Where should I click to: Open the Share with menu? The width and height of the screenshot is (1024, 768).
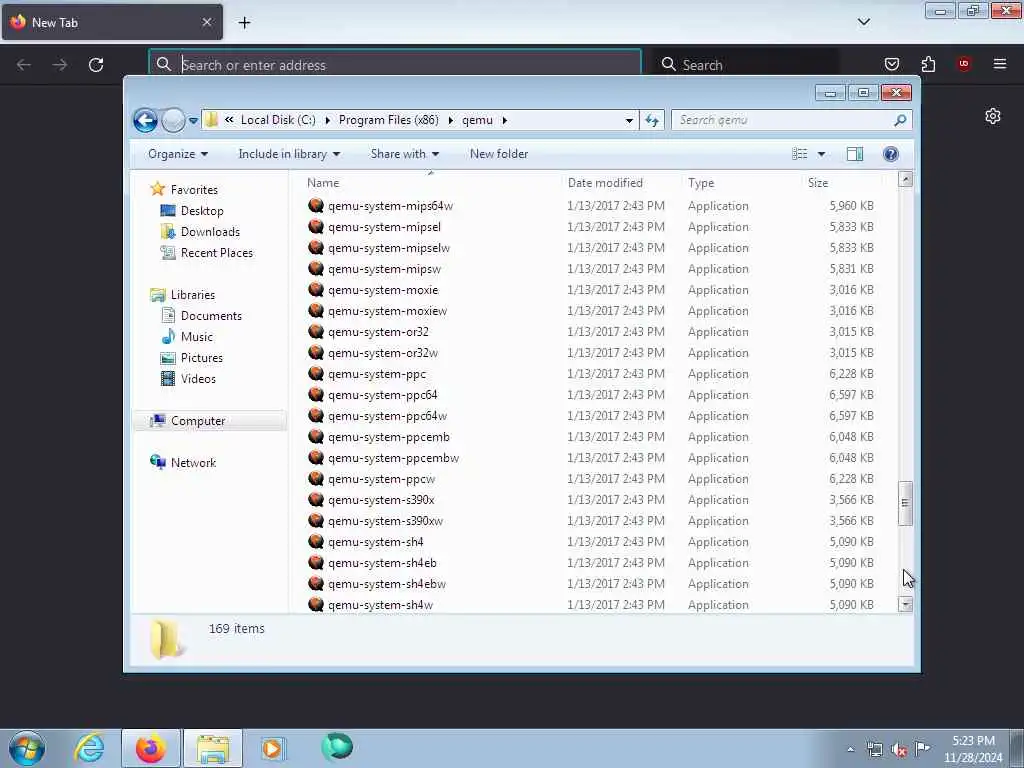pyautogui.click(x=405, y=154)
